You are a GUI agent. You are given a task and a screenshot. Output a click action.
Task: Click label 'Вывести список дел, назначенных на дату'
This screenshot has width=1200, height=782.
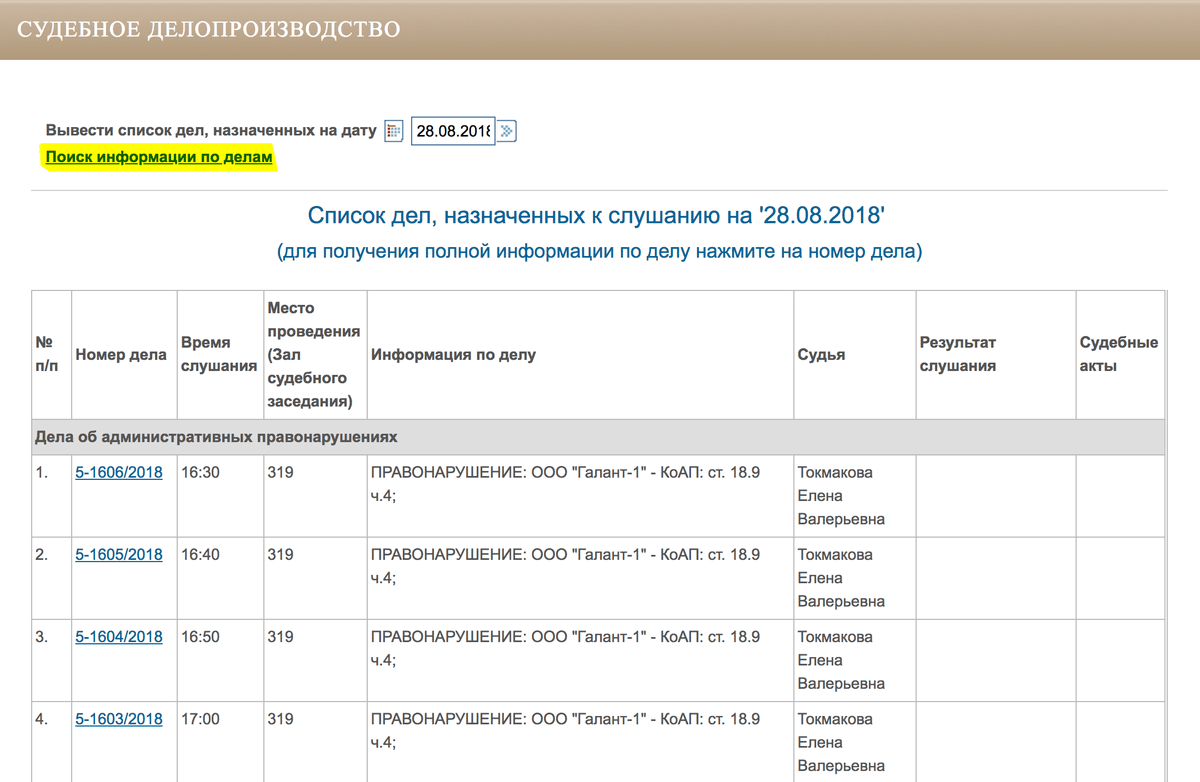point(211,131)
